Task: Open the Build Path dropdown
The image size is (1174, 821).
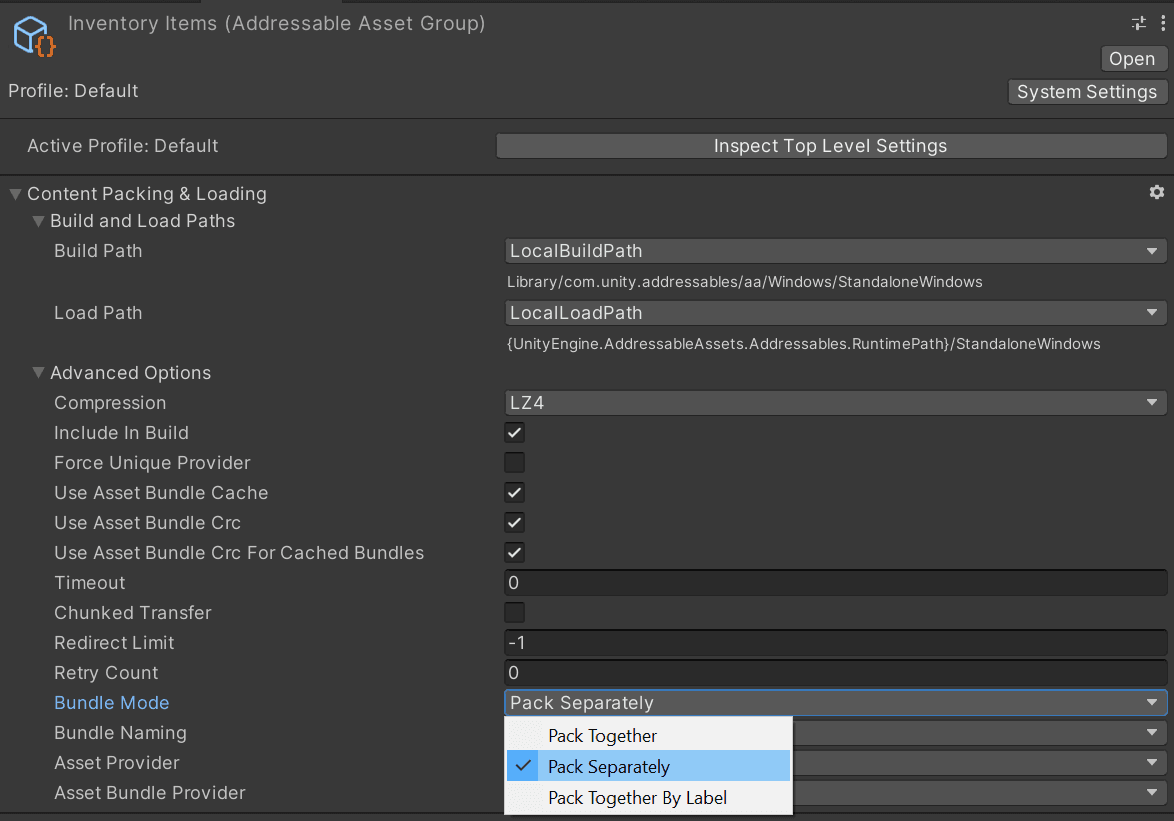Action: pyautogui.click(x=835, y=251)
